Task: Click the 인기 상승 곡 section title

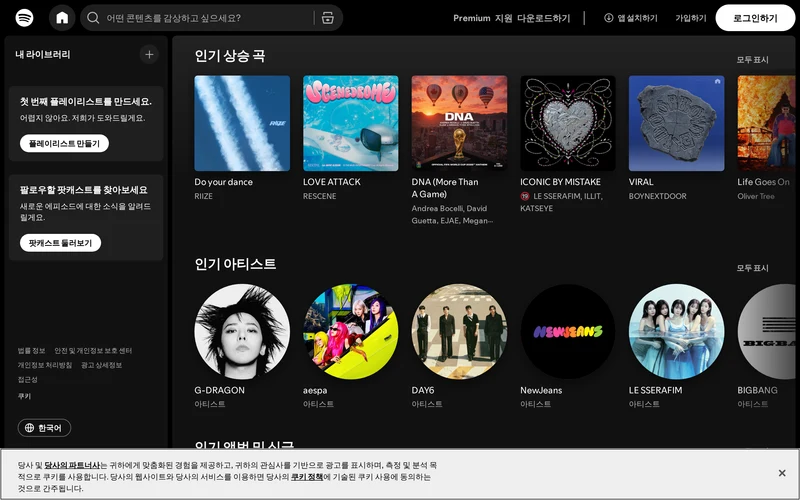Action: 230,56
